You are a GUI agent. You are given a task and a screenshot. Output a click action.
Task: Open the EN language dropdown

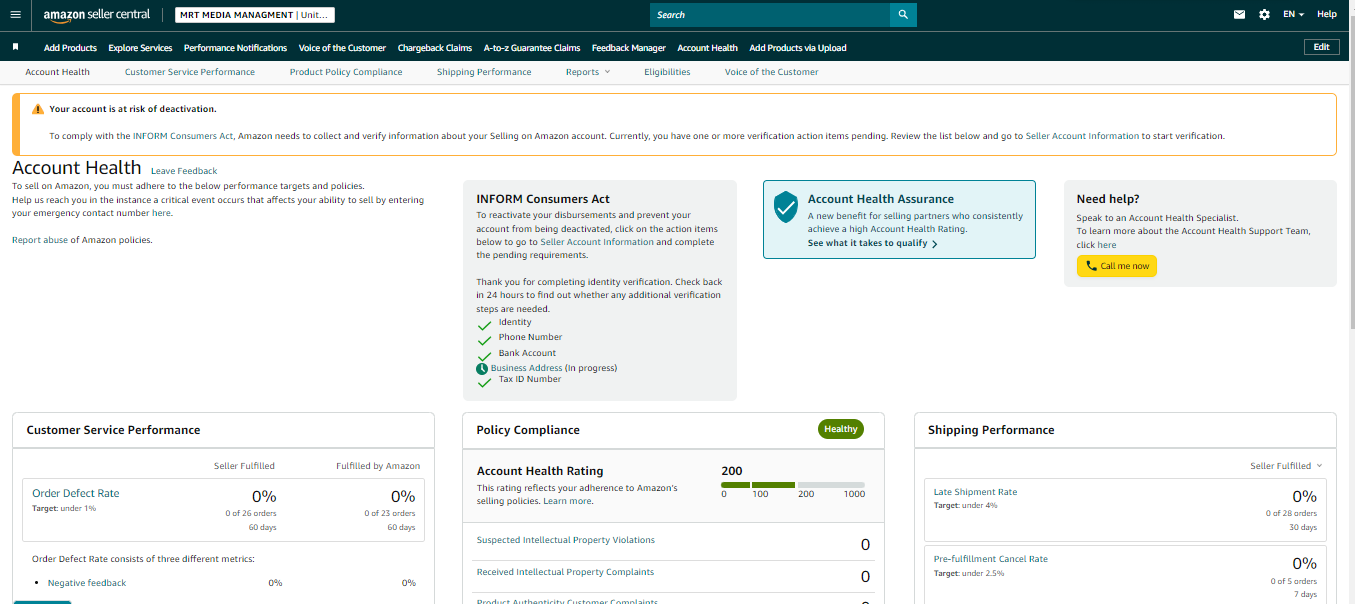coord(1293,15)
